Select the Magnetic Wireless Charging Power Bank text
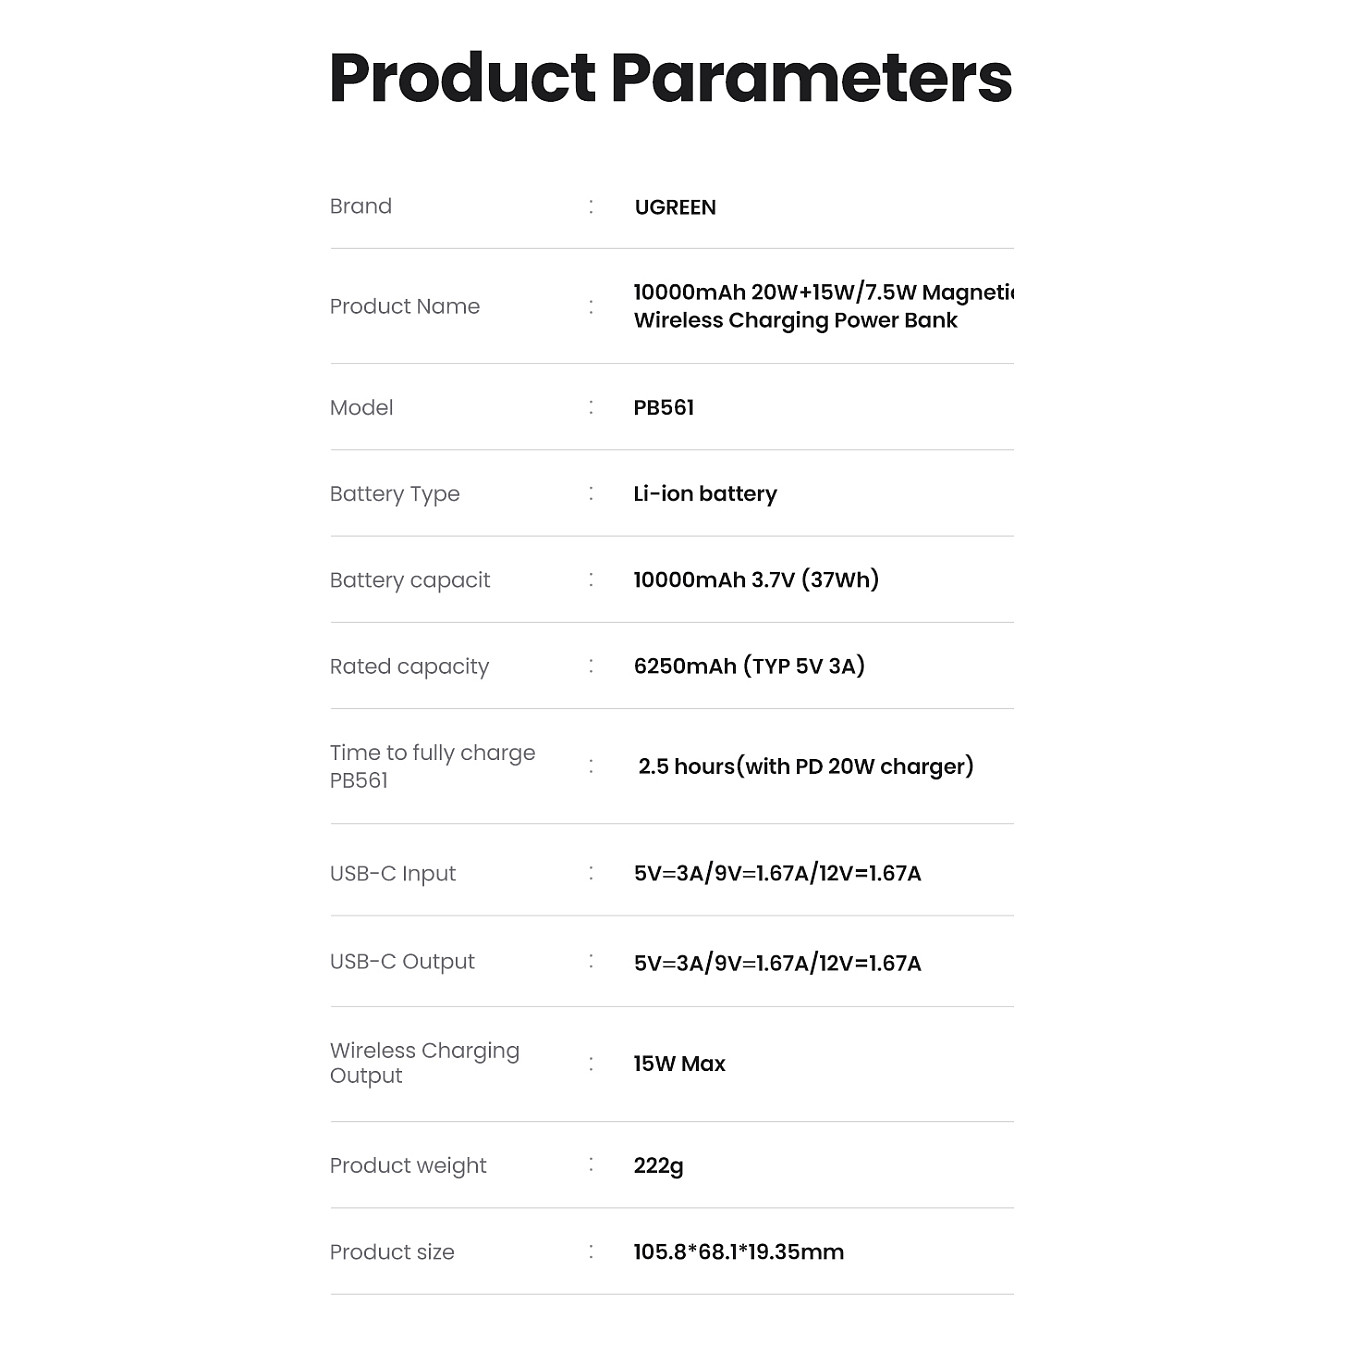The height and width of the screenshot is (1345, 1345). (x=824, y=306)
